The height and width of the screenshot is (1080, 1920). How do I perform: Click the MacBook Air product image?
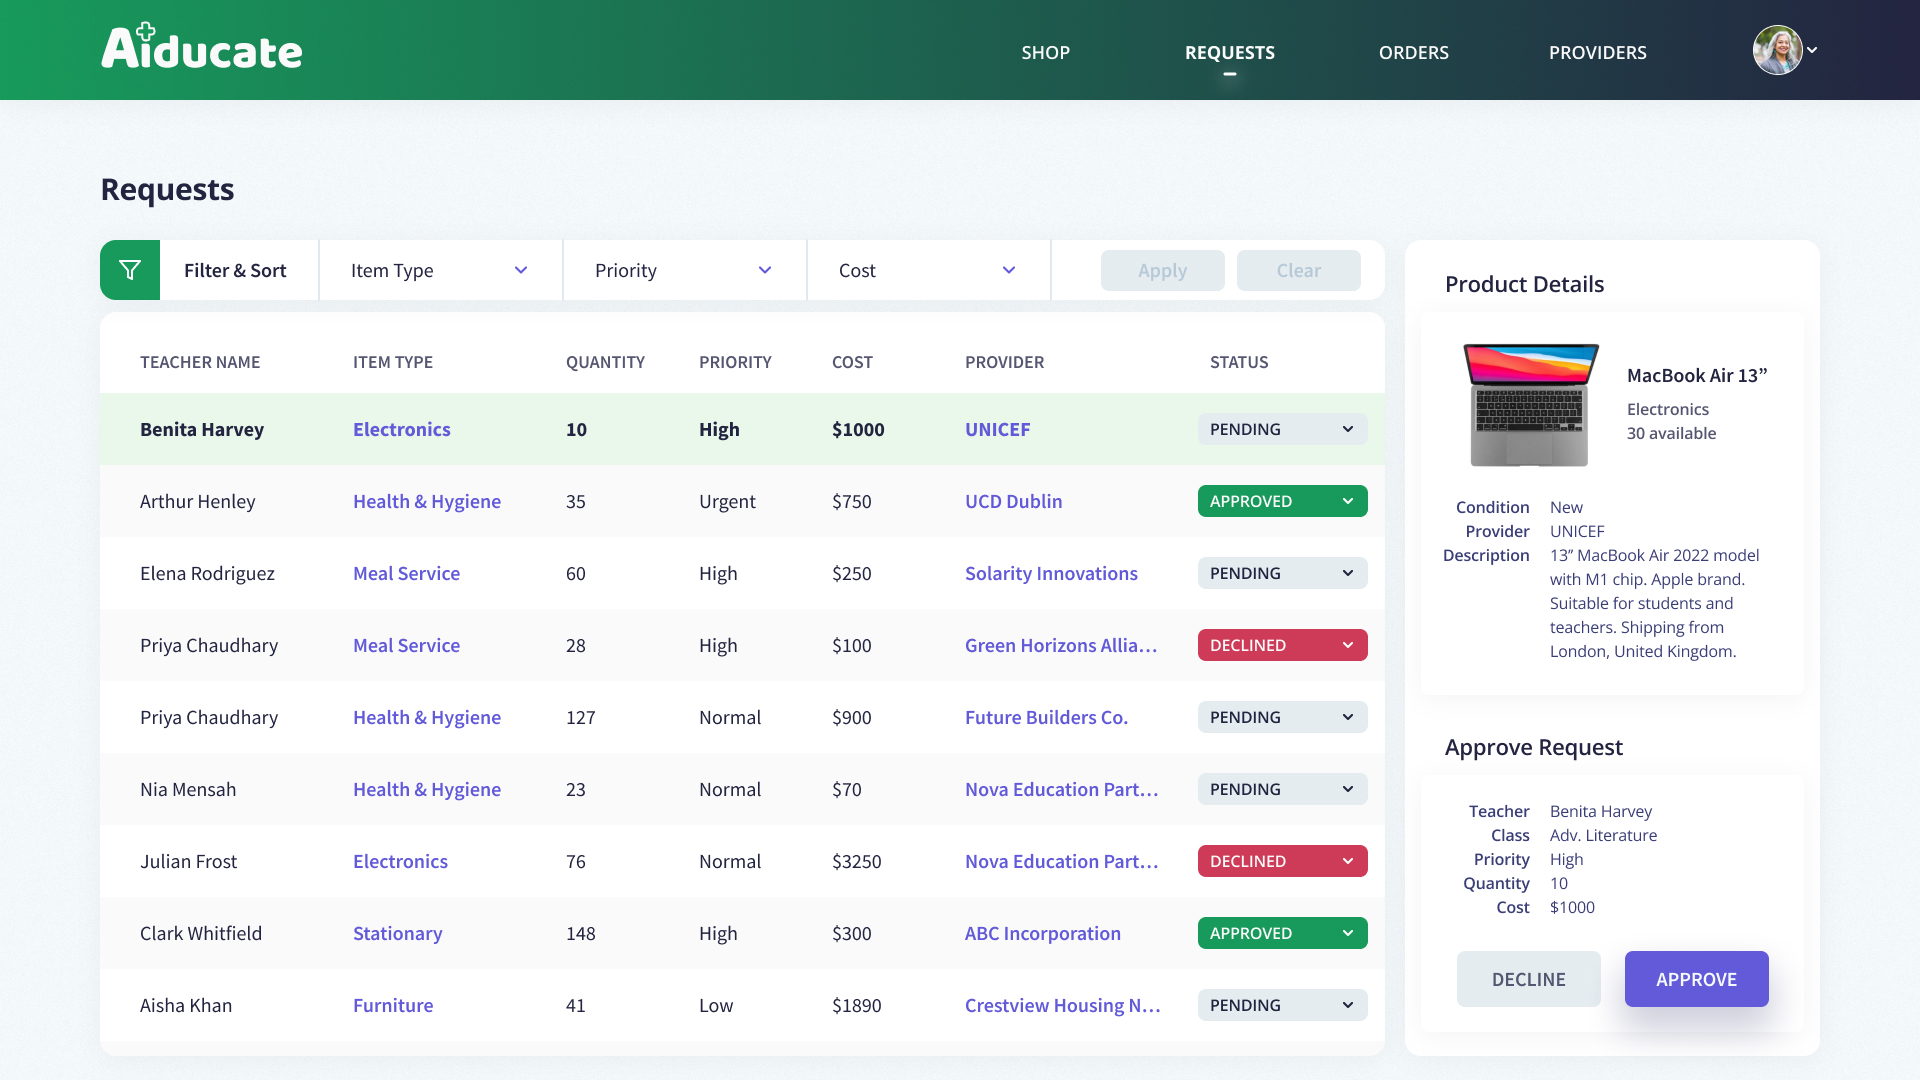click(x=1530, y=405)
